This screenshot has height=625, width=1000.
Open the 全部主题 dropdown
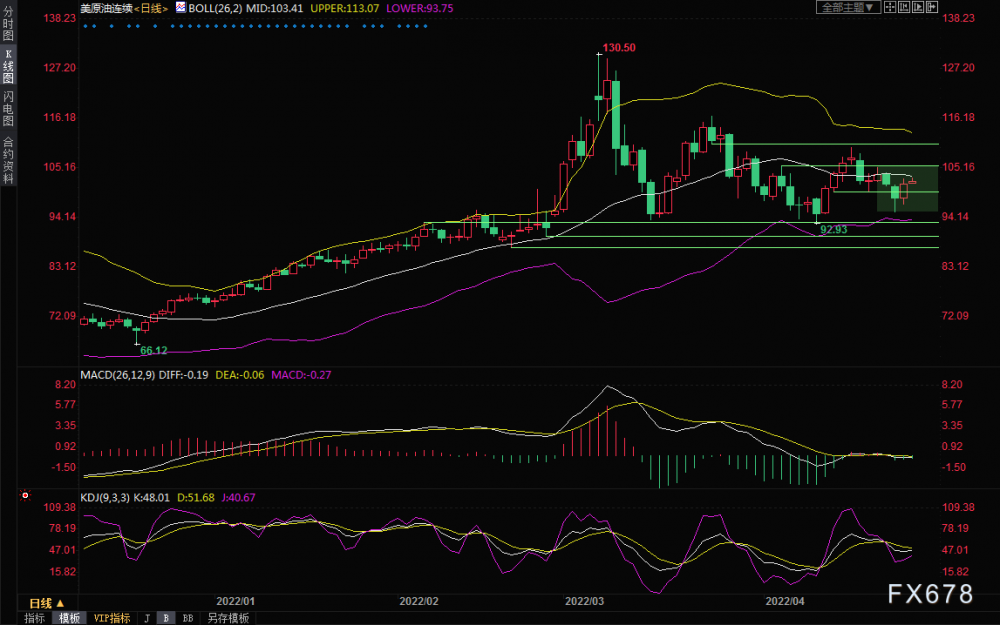(x=848, y=7)
